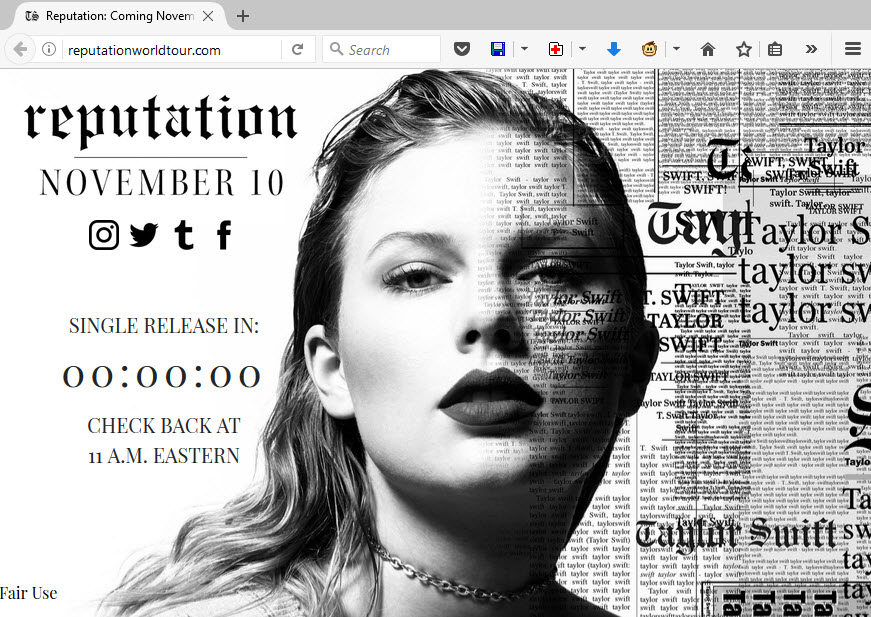
Task: Click the reputation gothic title logo
Action: pos(161,120)
